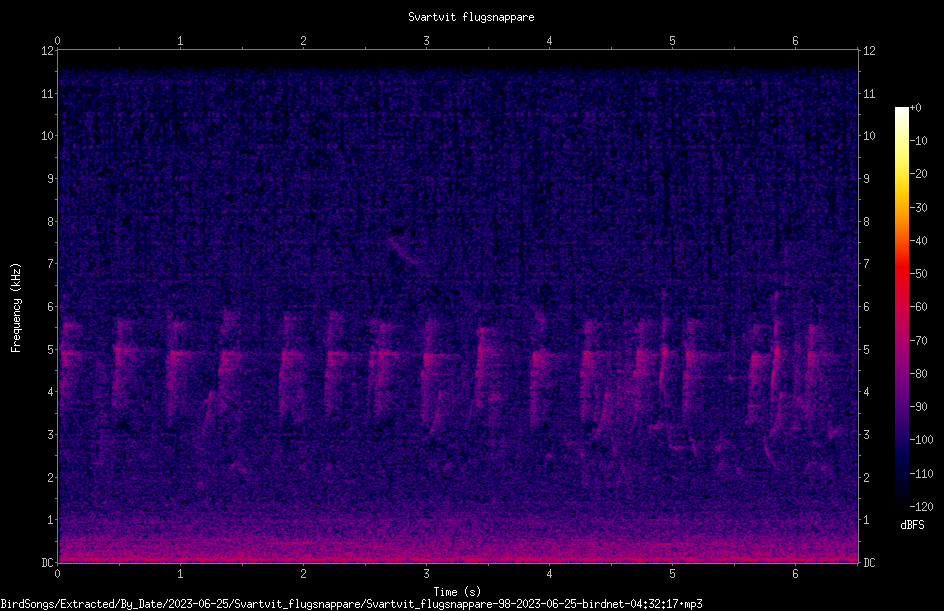Click the dBFS label under the color bar

tap(912, 526)
